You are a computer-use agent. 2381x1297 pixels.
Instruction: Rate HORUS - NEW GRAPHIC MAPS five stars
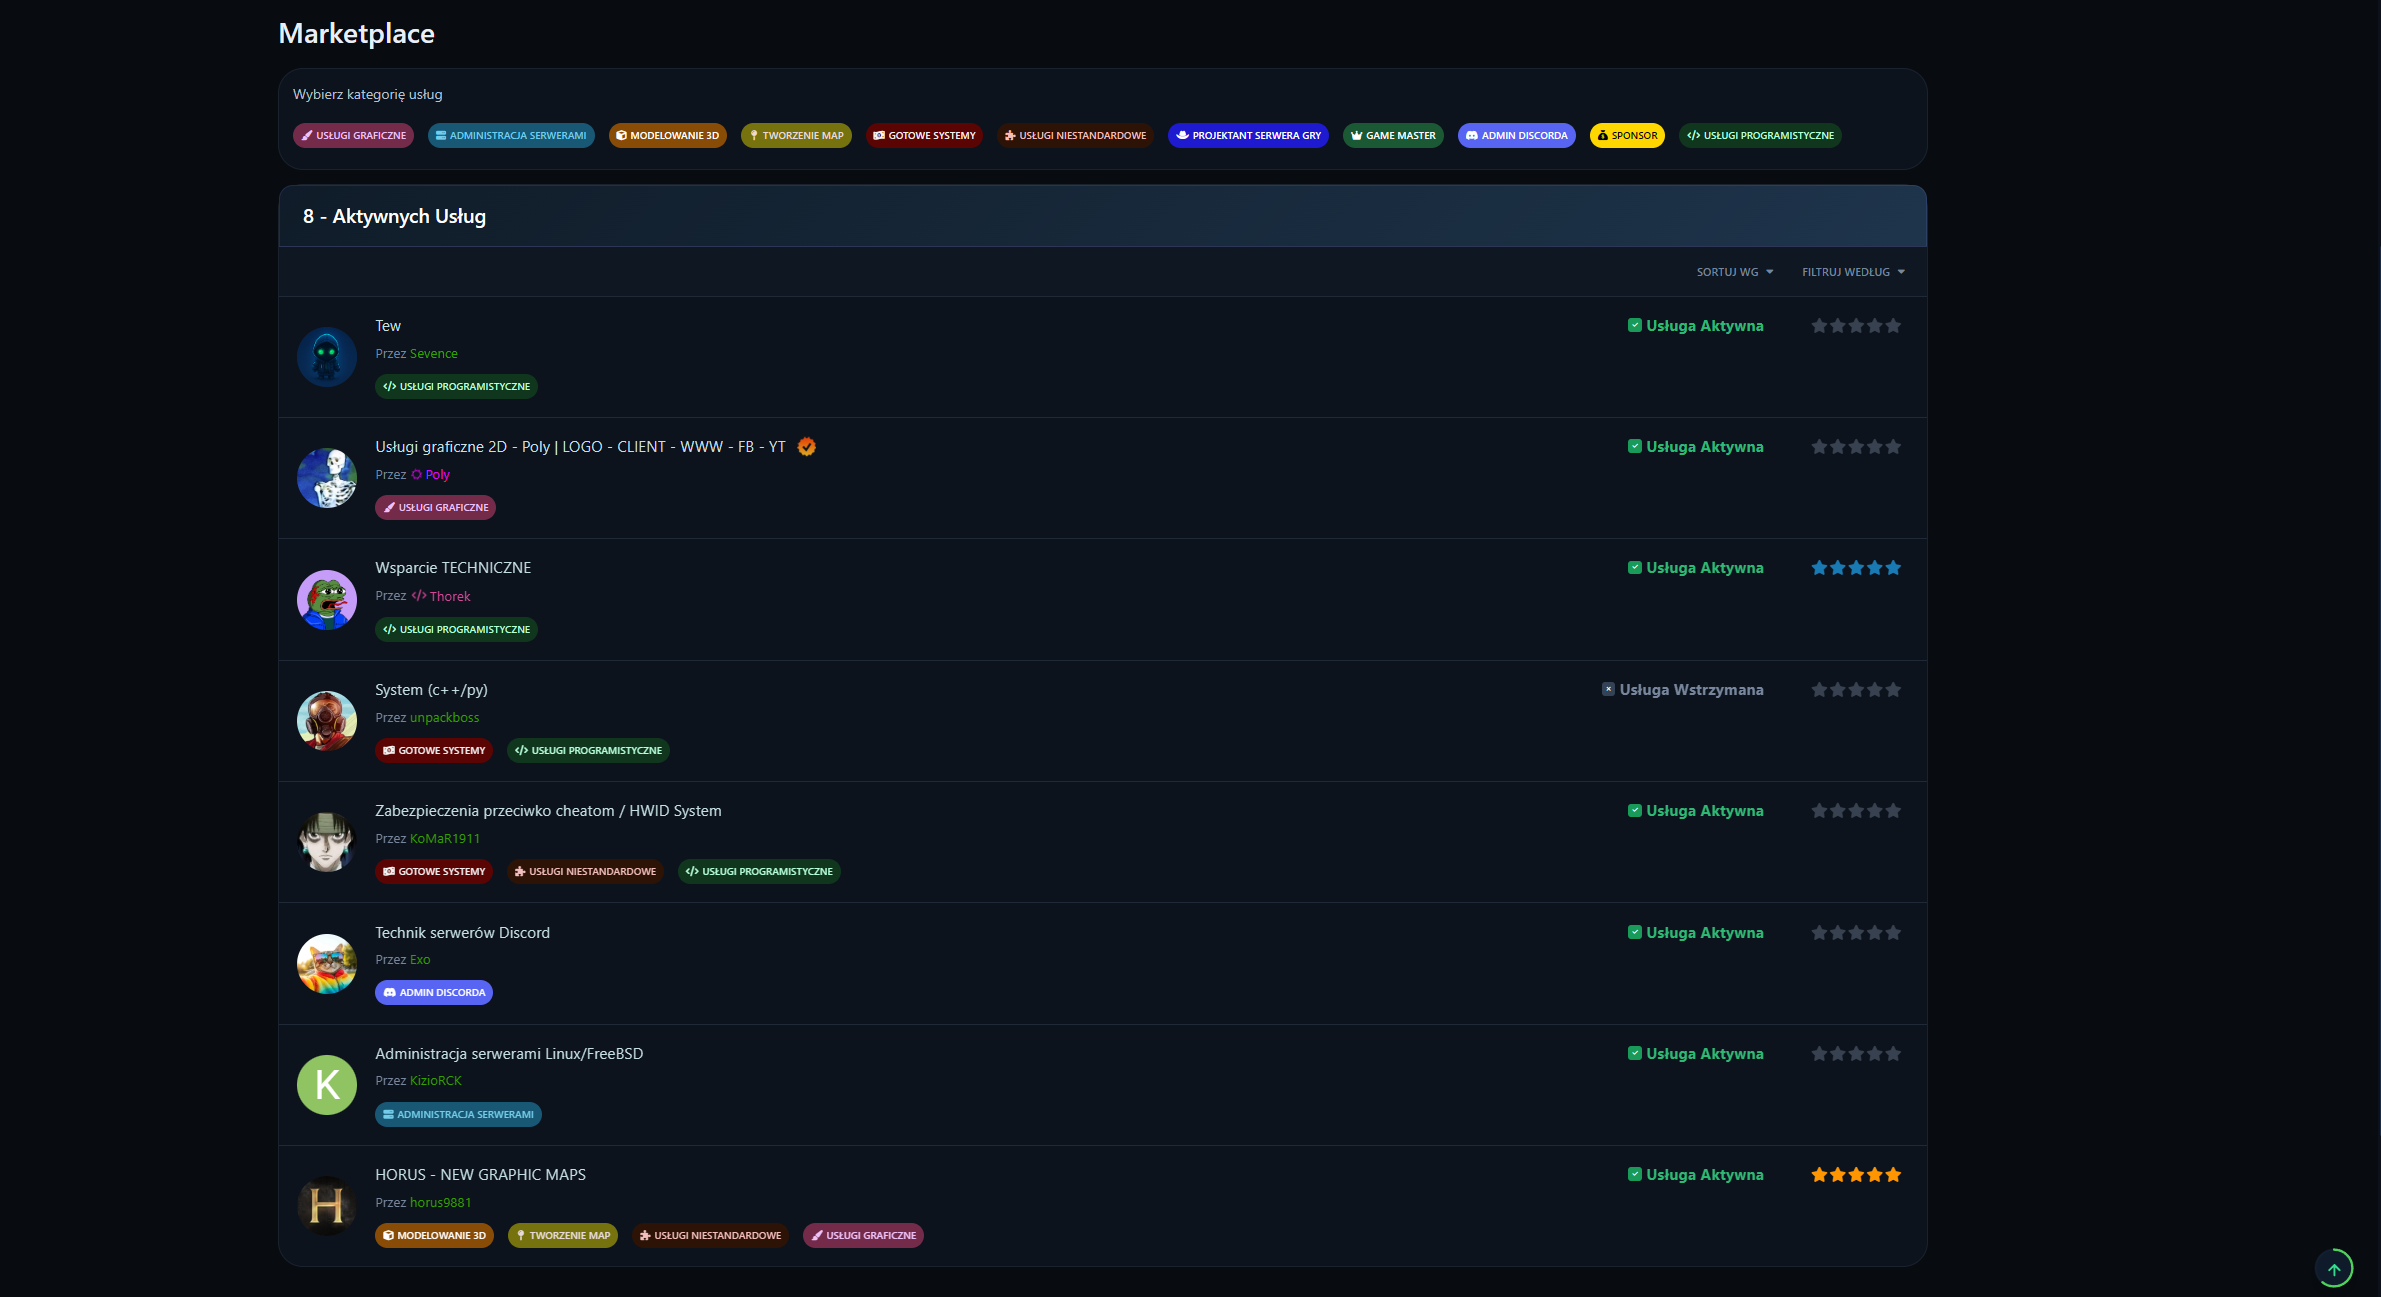(1894, 1174)
